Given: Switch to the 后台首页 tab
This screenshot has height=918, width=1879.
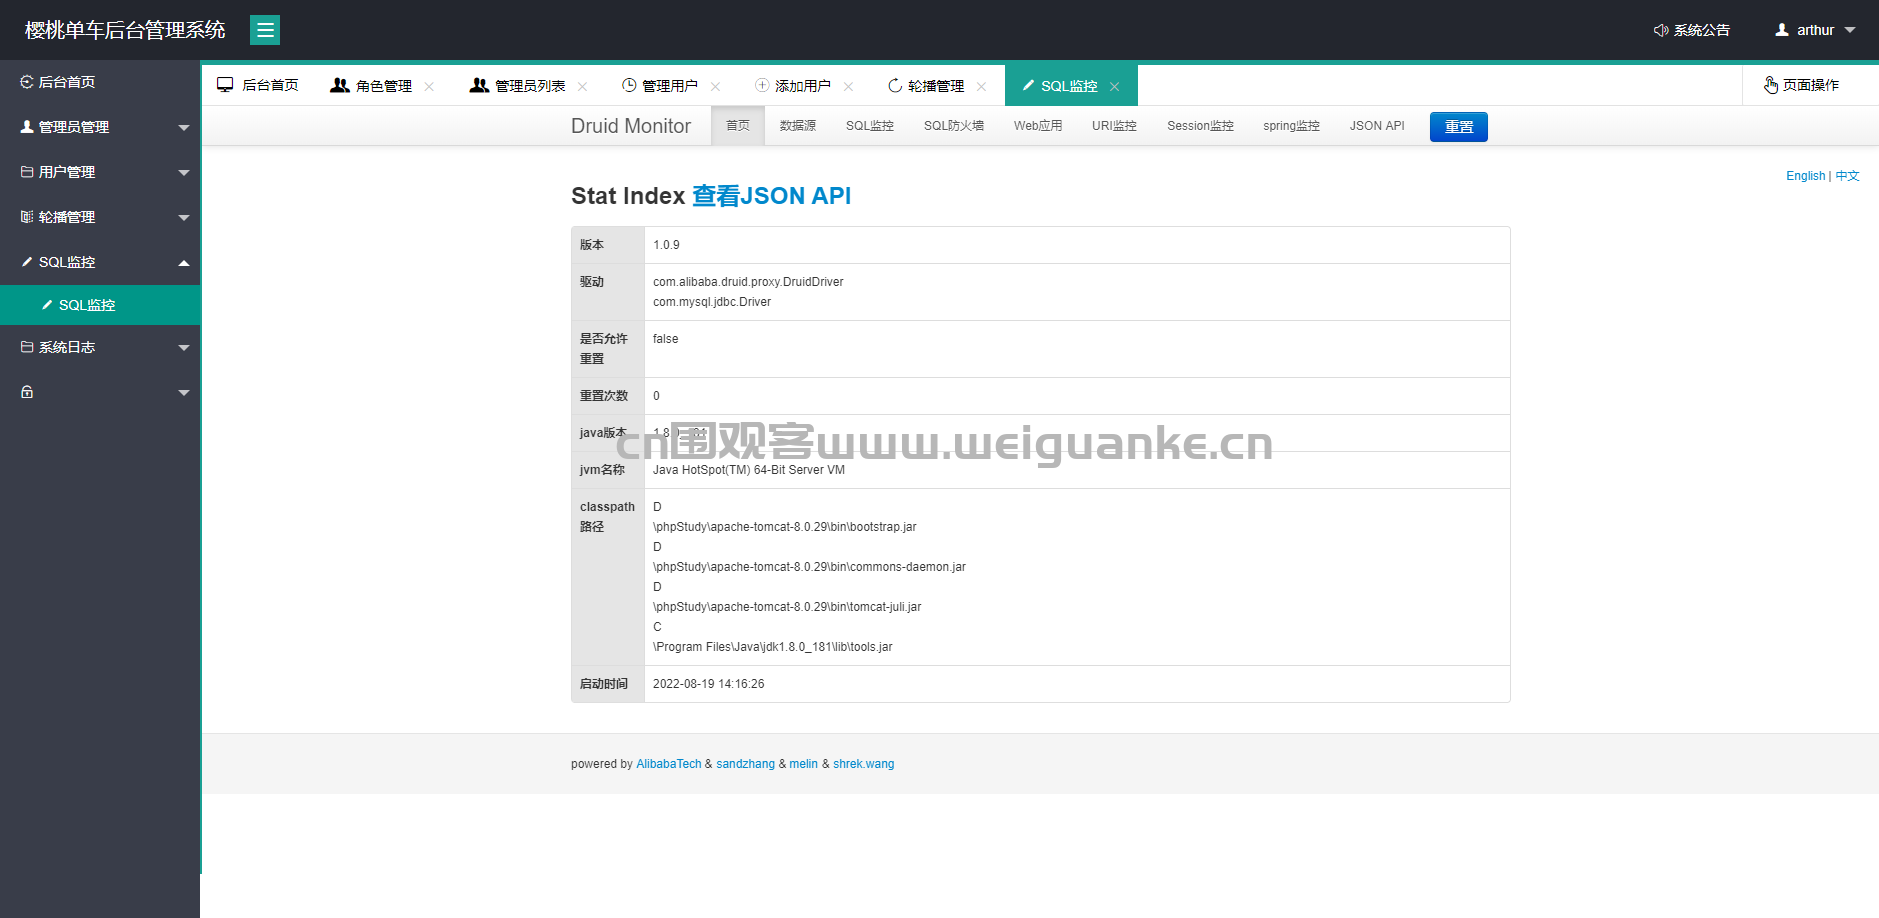Looking at the screenshot, I should (258, 85).
